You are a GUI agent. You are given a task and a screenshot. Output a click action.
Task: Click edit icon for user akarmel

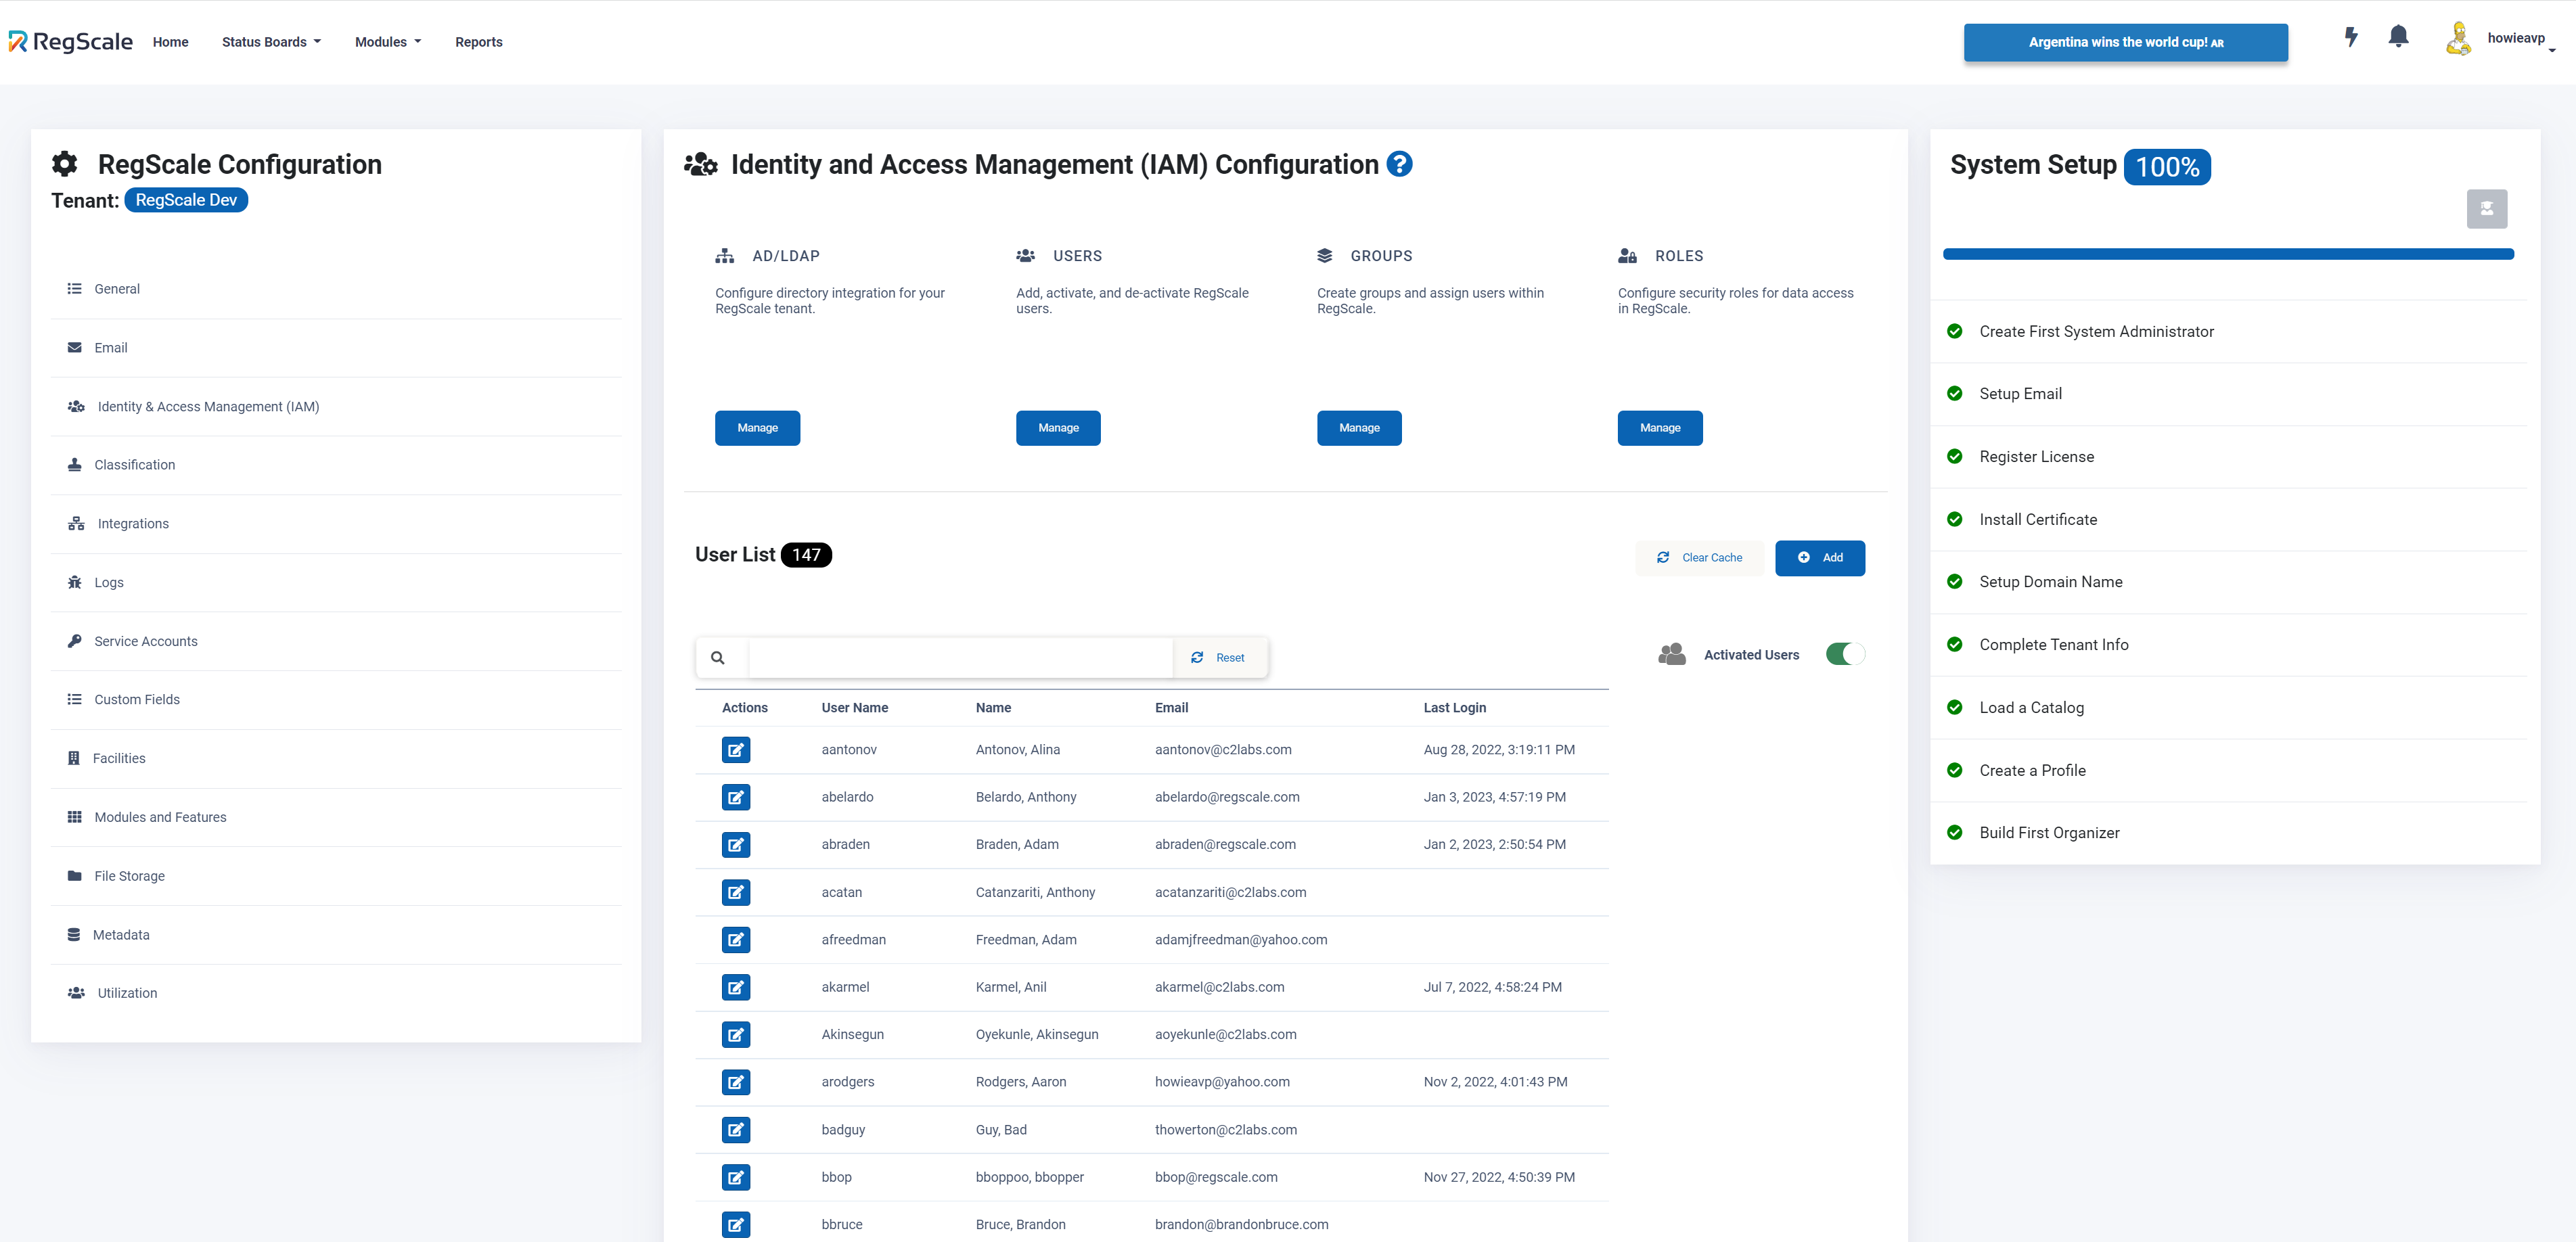click(736, 987)
